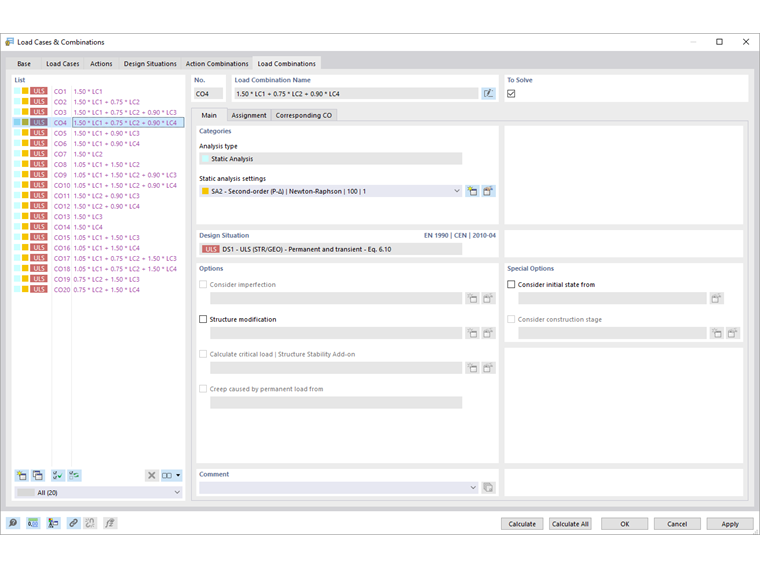Click the formula script icon in footer
The width and height of the screenshot is (760, 569).
pyautogui.click(x=110, y=523)
